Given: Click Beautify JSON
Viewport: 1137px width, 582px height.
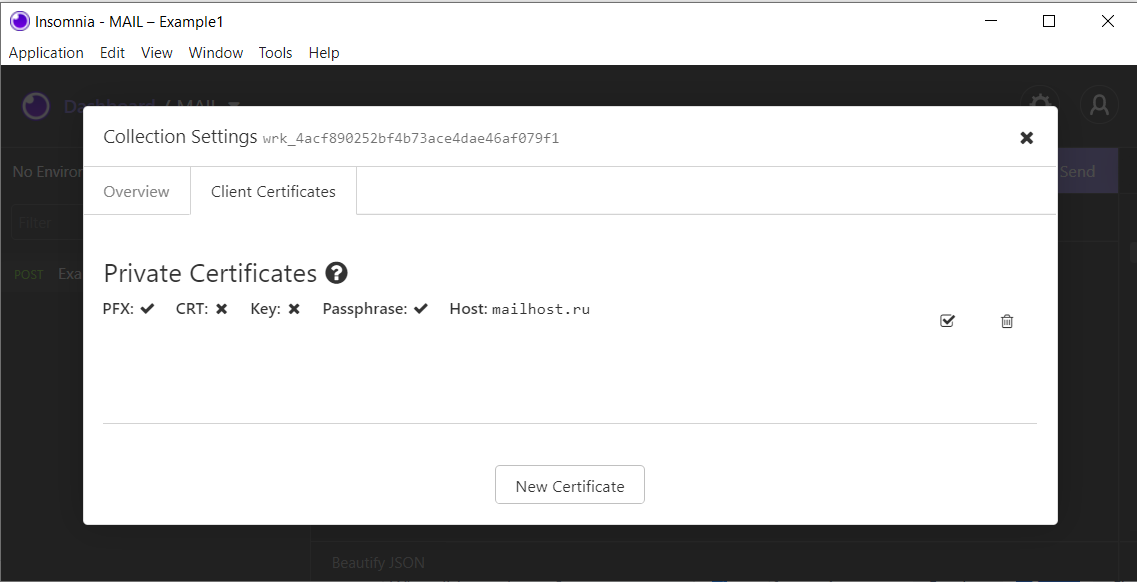Looking at the screenshot, I should (x=378, y=562).
